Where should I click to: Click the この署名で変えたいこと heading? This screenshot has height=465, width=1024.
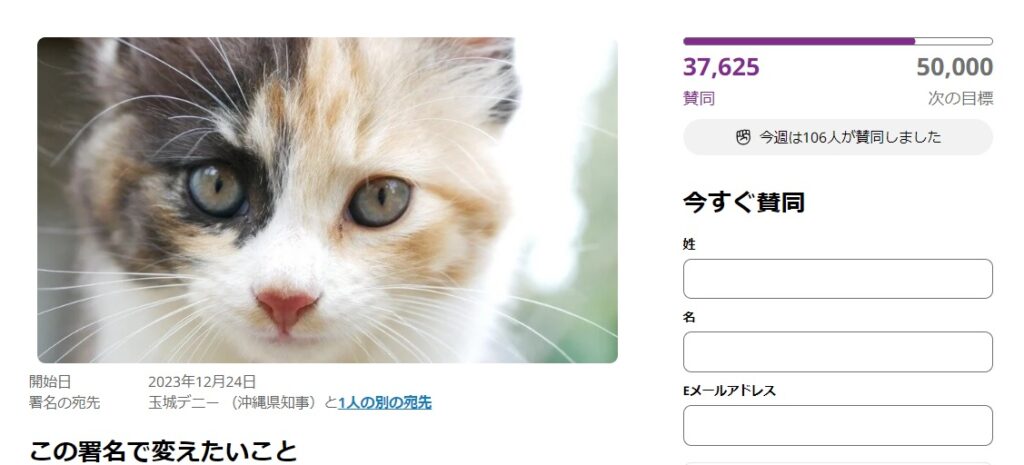(163, 451)
